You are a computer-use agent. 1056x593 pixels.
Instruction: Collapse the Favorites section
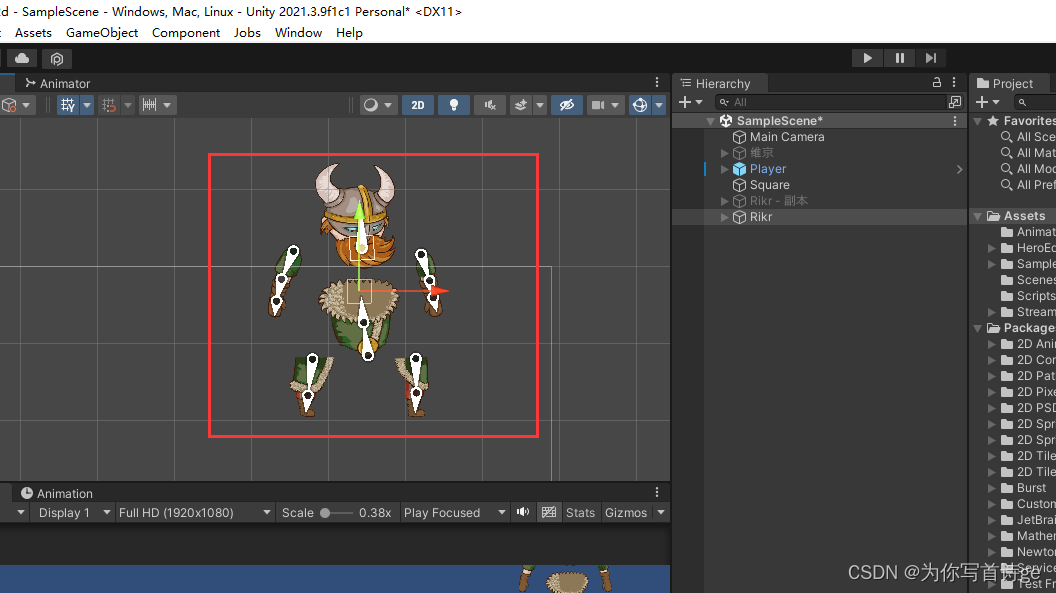coord(977,121)
